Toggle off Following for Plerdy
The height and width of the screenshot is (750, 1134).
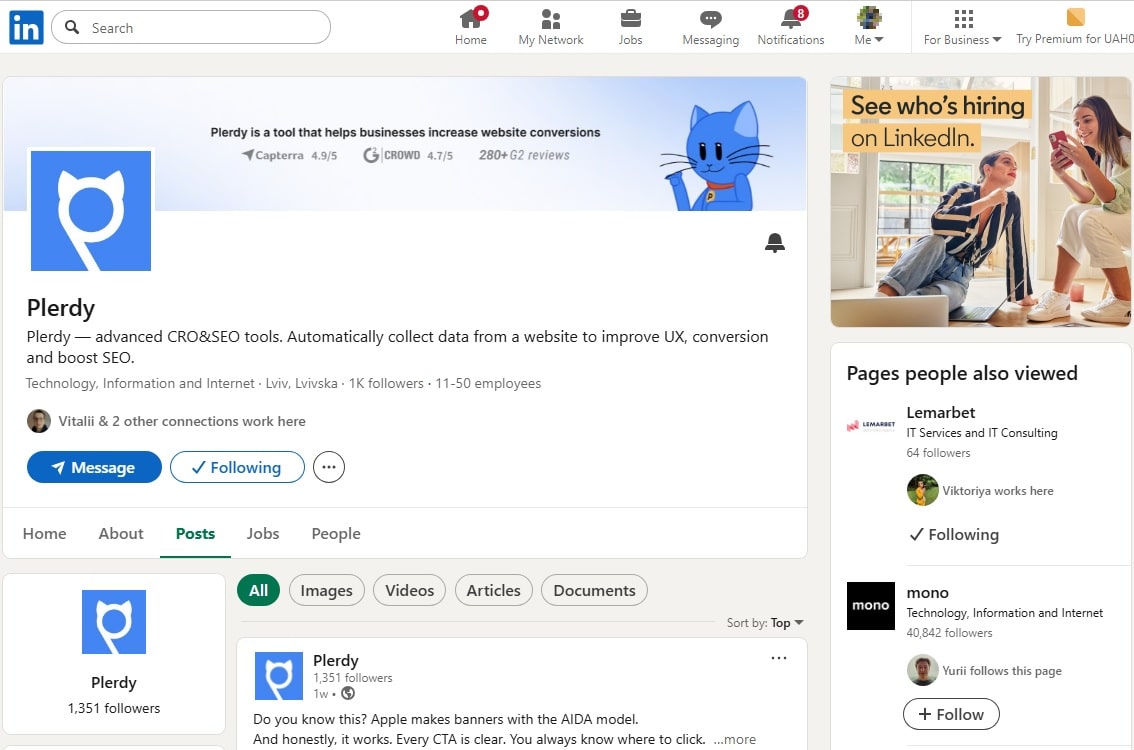[x=237, y=466]
